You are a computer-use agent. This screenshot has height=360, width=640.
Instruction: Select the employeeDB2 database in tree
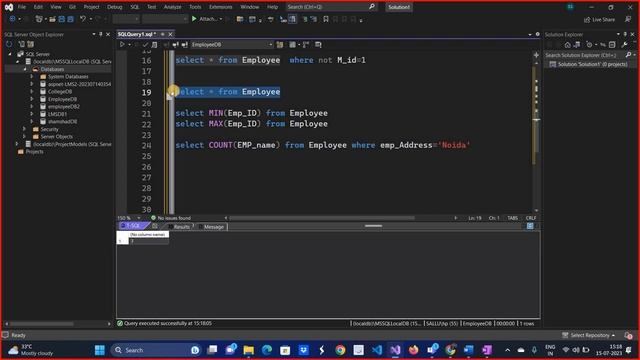pyautogui.click(x=64, y=107)
